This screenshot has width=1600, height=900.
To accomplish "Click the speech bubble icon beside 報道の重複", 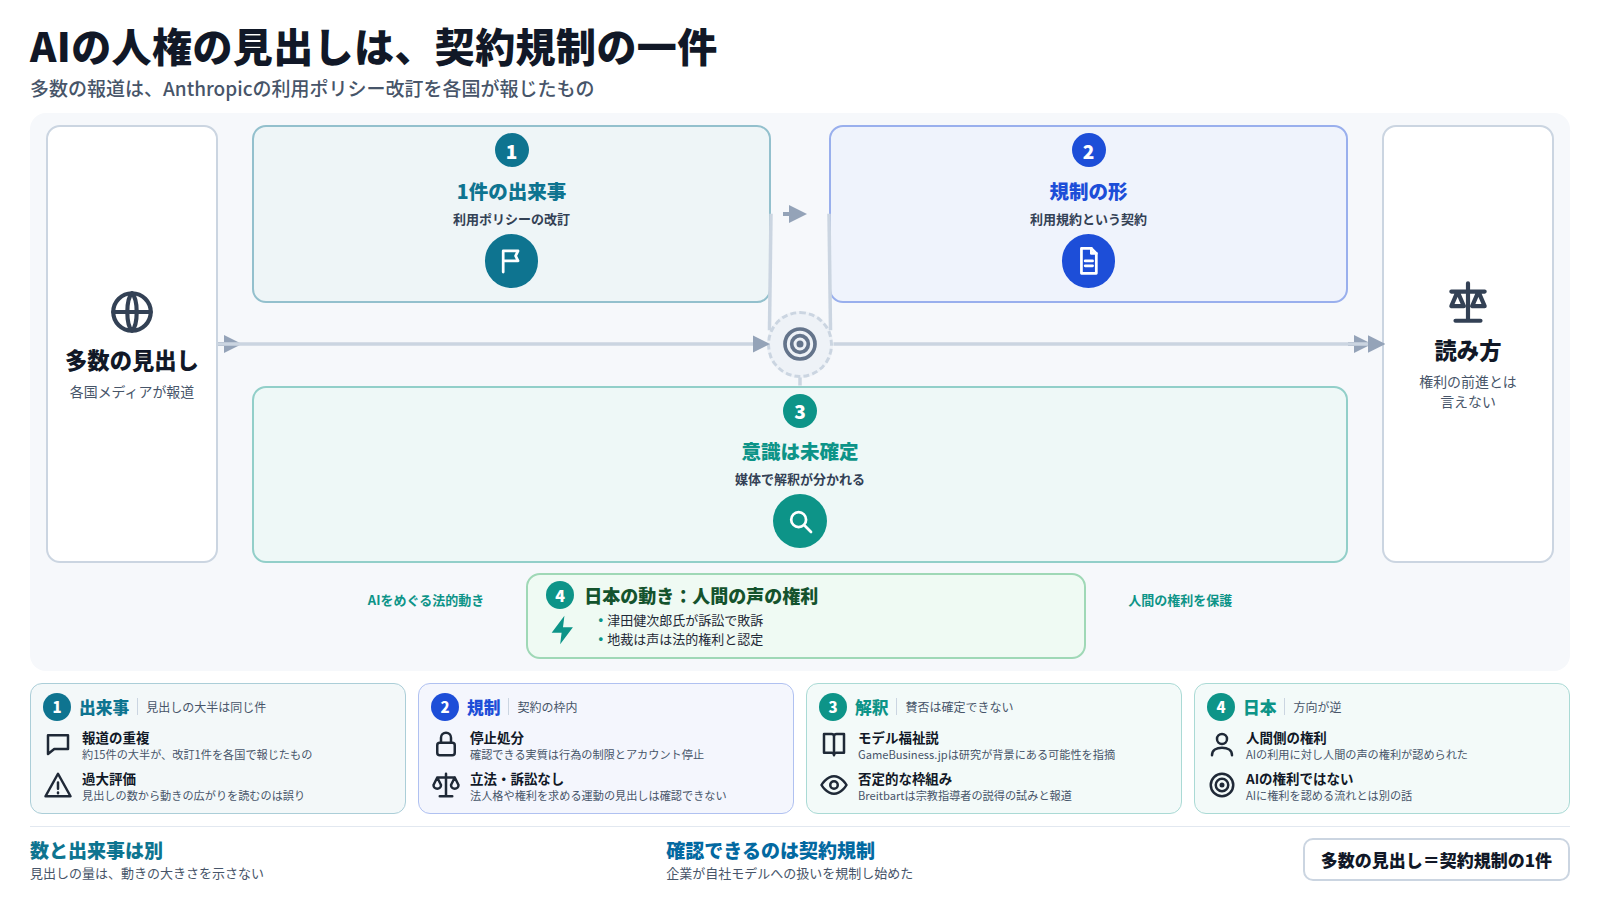I will [58, 745].
